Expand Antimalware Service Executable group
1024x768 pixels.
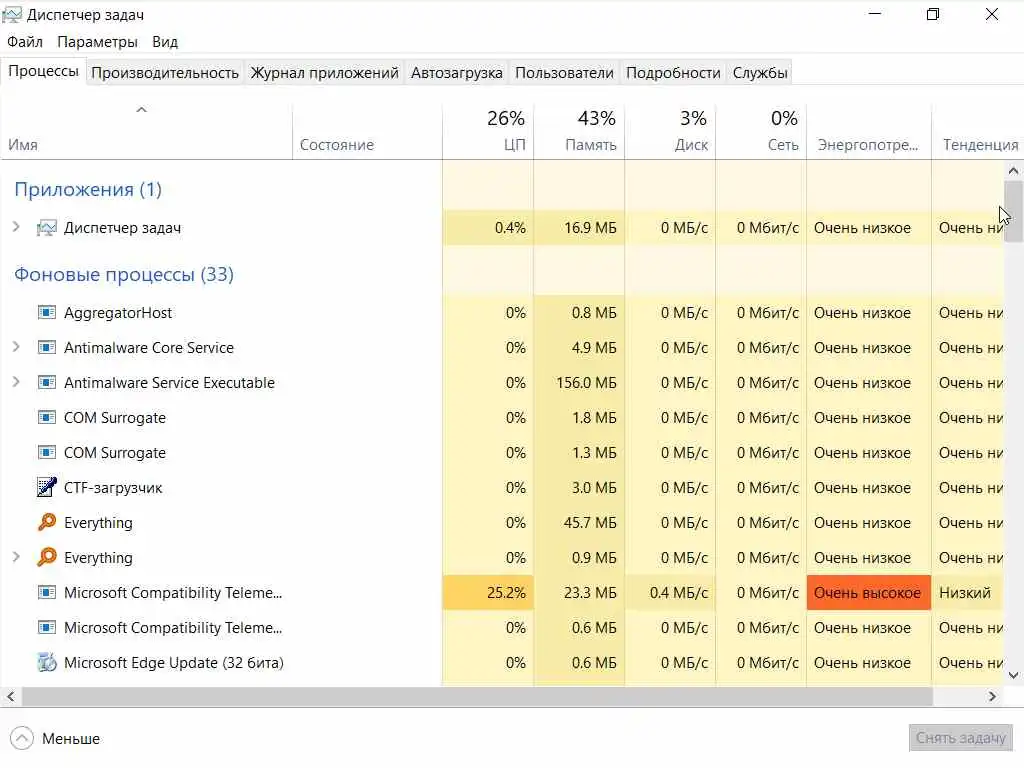(16, 382)
